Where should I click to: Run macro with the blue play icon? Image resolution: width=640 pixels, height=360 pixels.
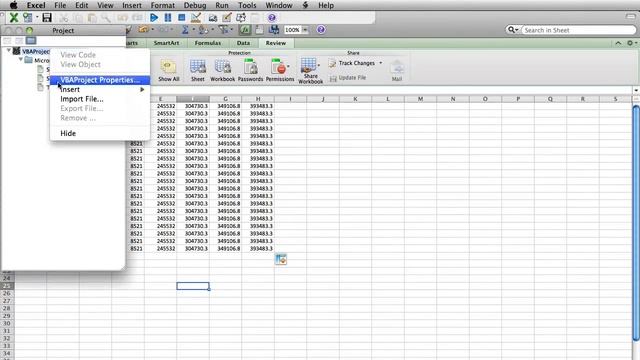point(154,18)
